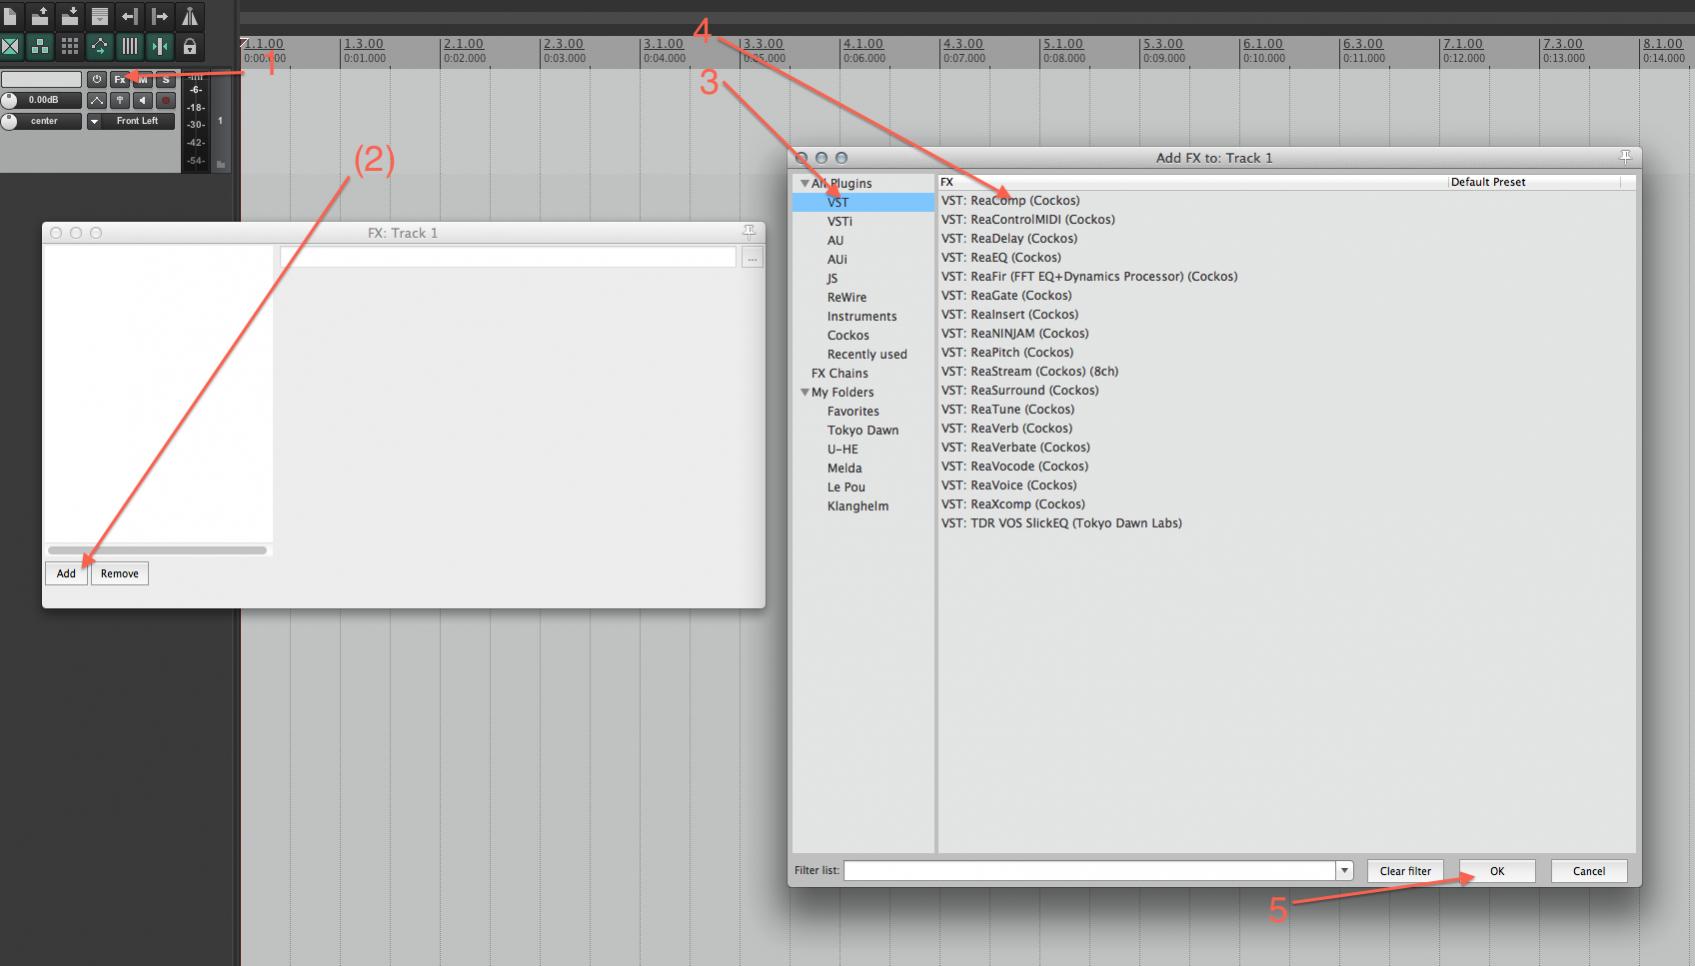
Task: Click the Save project toolbar icon
Action: [x=69, y=16]
